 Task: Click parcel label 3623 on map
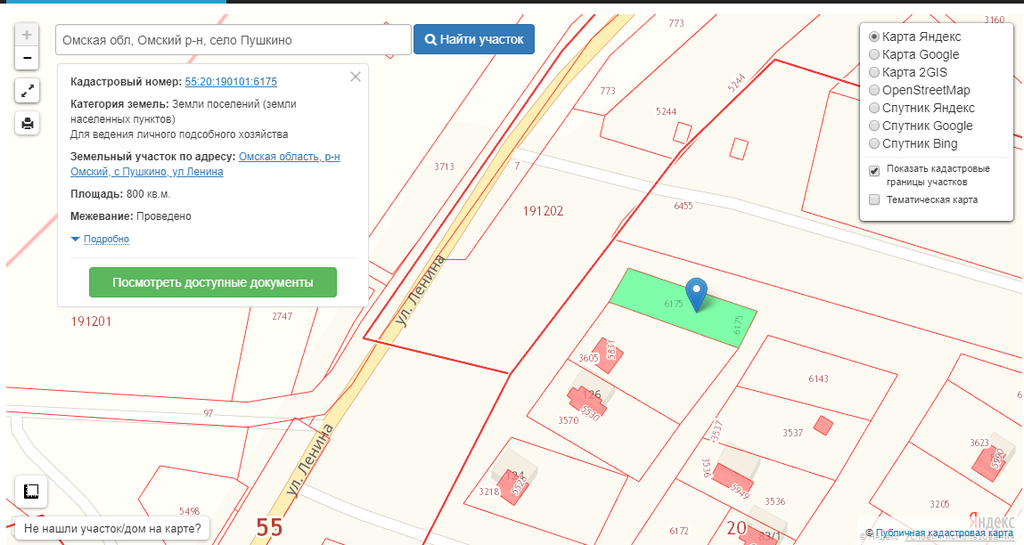(979, 443)
